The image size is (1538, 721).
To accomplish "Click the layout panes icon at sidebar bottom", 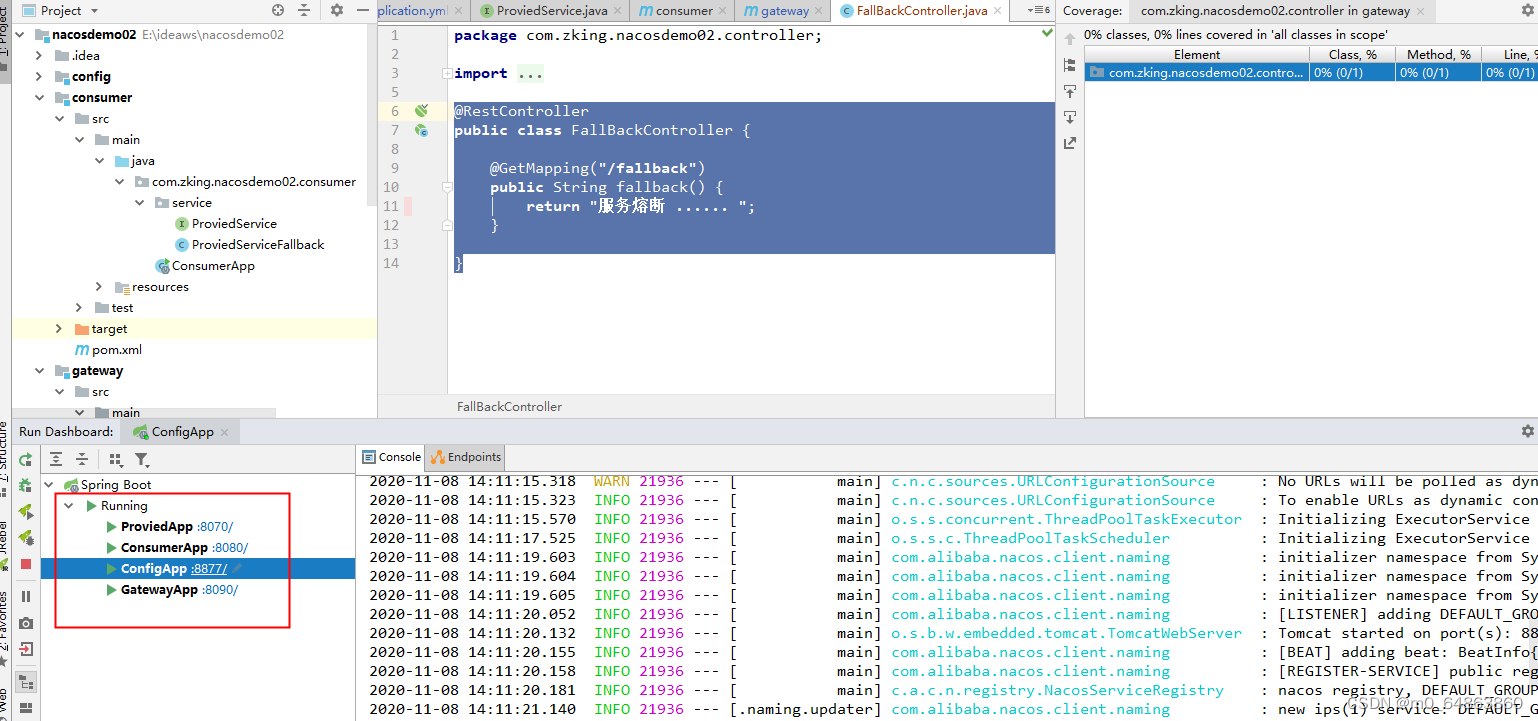I will [26, 708].
